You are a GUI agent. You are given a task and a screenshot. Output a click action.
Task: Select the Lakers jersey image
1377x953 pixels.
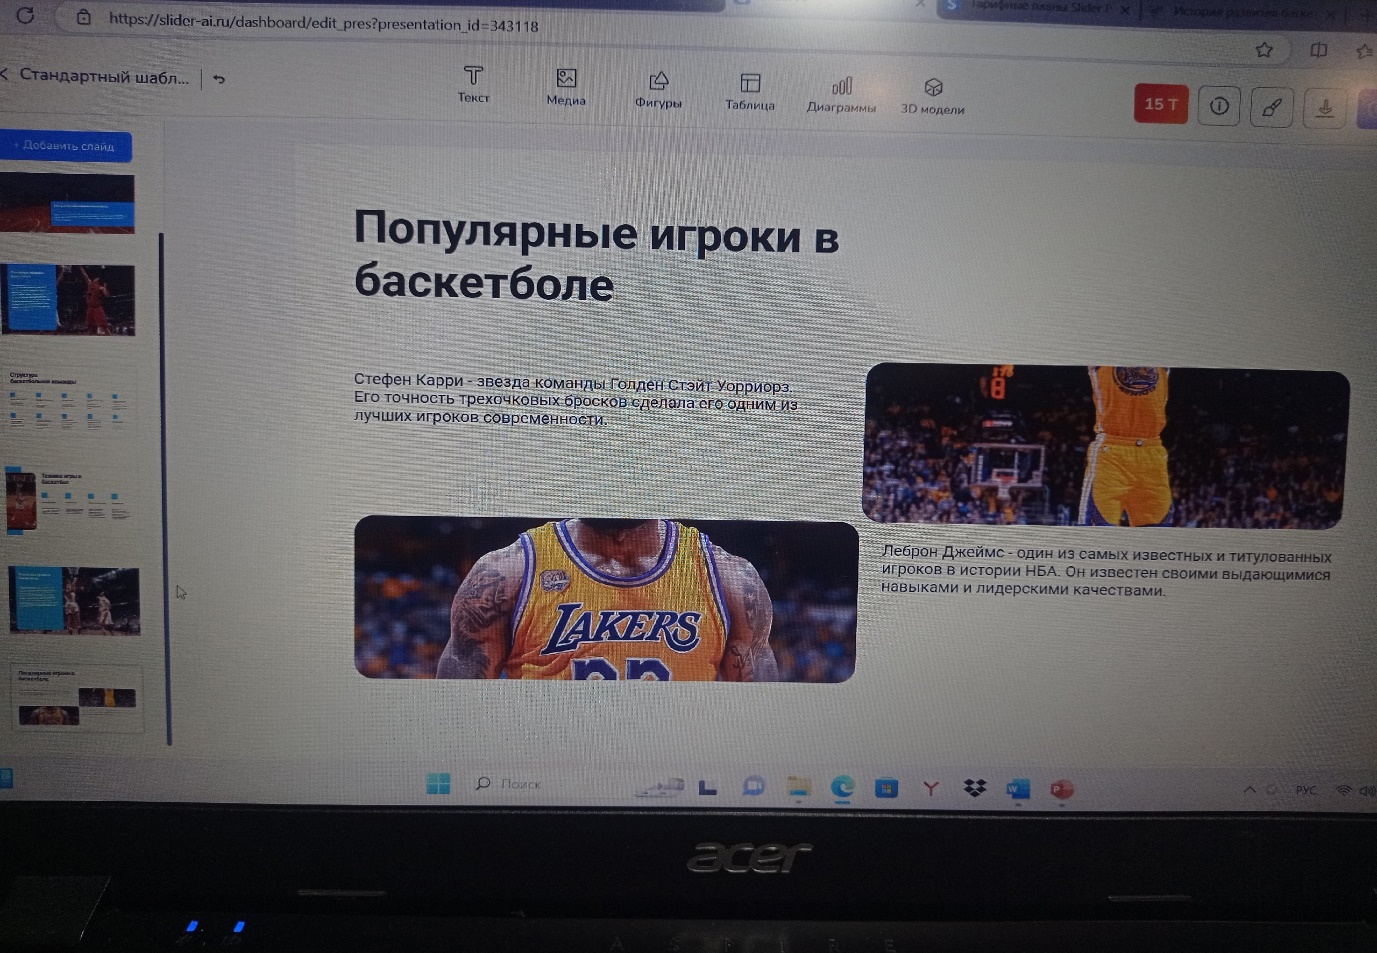[x=606, y=598]
